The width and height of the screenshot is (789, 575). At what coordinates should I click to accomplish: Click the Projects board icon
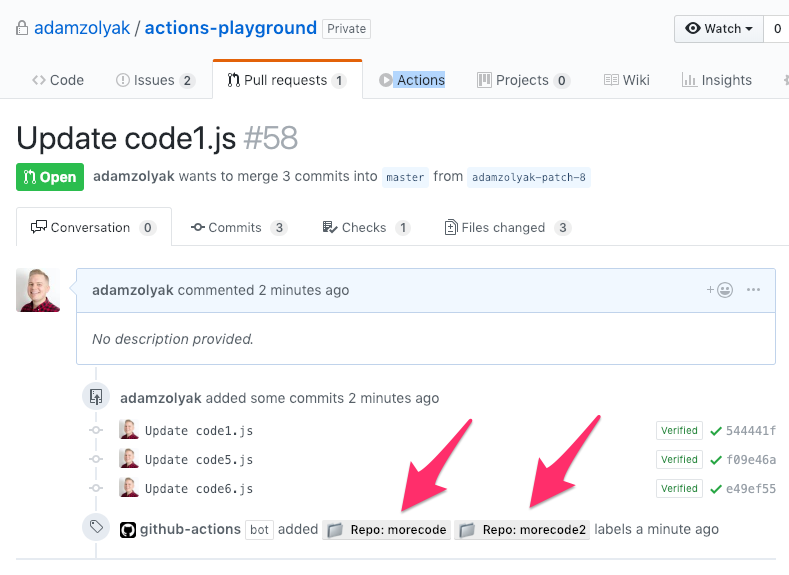484,80
